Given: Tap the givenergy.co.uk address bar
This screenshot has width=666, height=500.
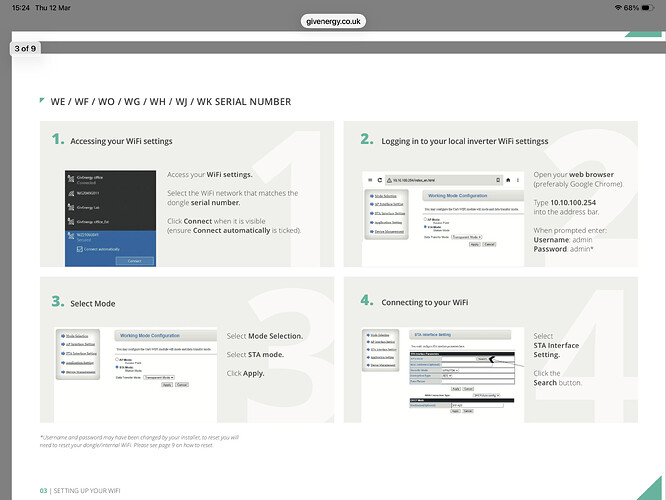Looking at the screenshot, I should [x=333, y=21].
